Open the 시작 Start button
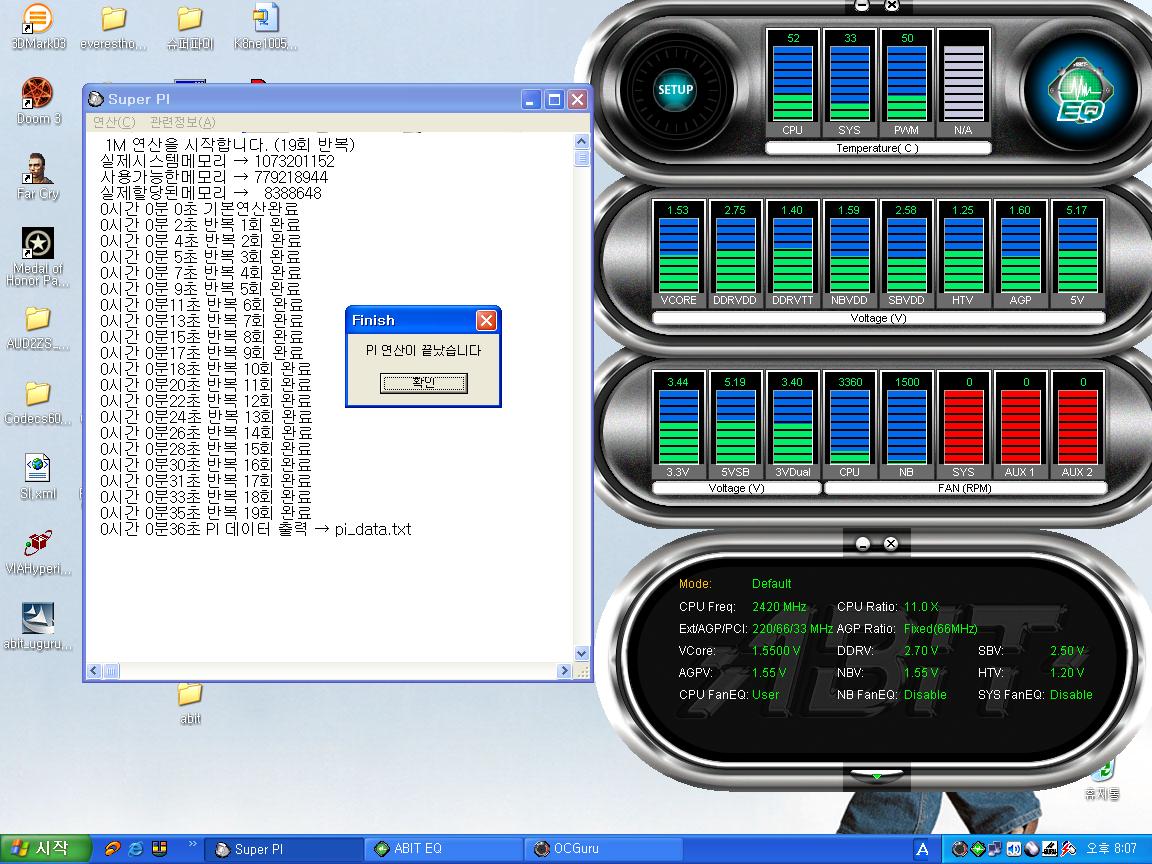The image size is (1152, 864). coord(46,849)
